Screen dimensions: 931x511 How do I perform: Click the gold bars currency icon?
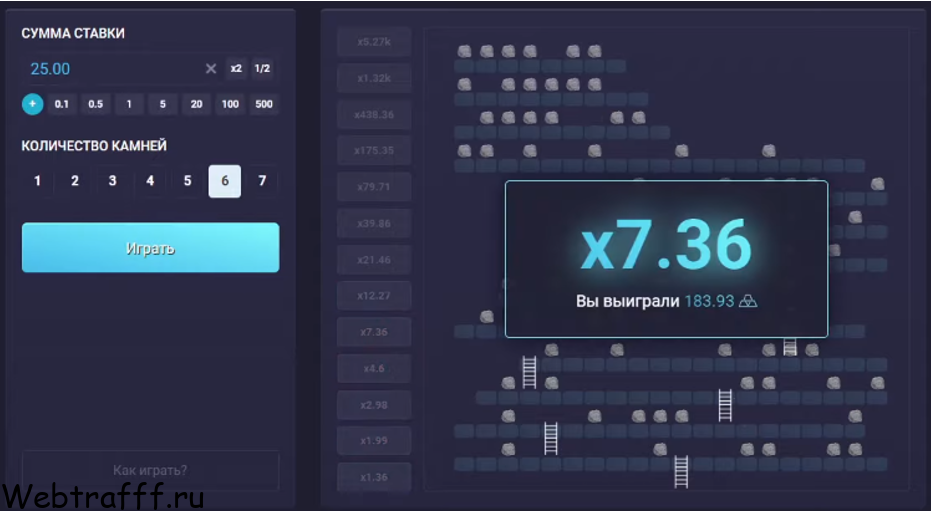(748, 301)
